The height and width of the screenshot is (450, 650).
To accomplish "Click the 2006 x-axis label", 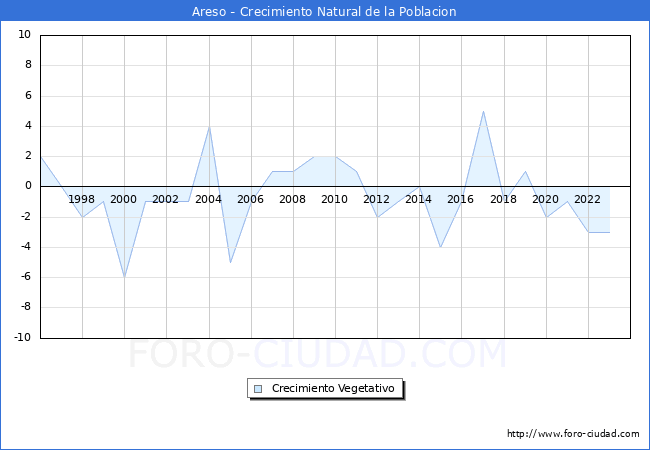I will point(250,199).
